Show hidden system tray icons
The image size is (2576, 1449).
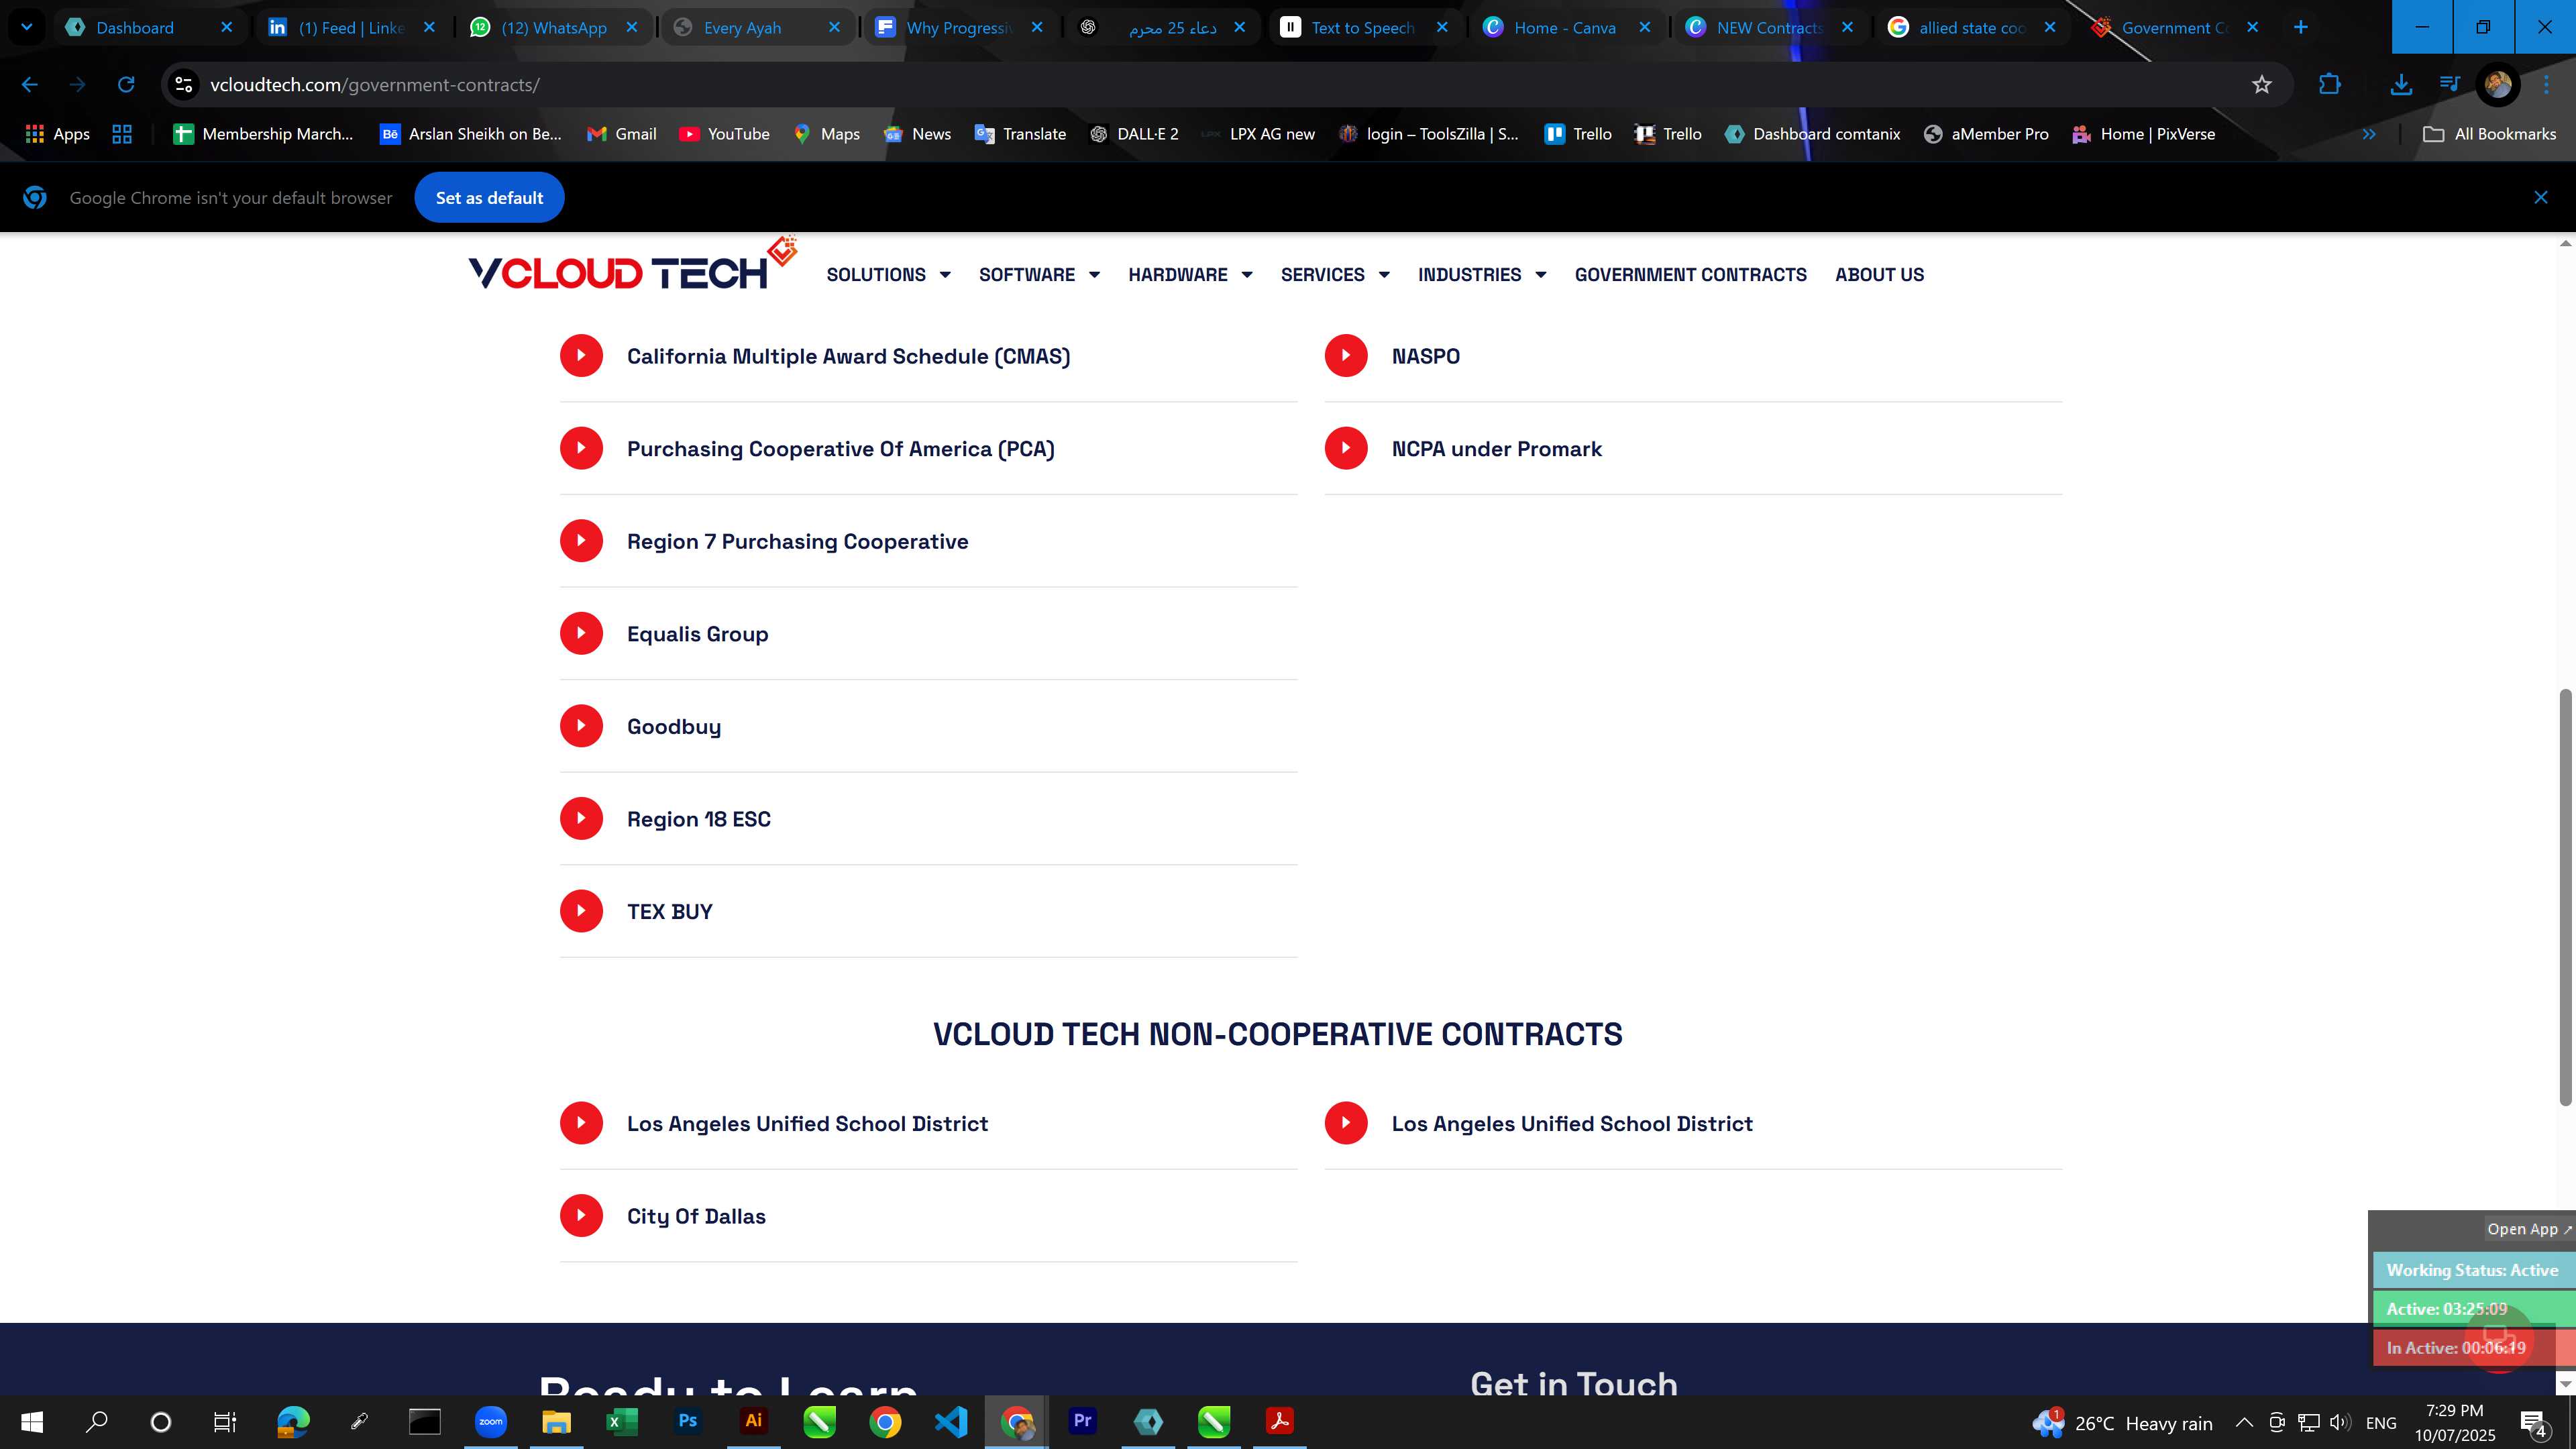tap(2244, 1422)
